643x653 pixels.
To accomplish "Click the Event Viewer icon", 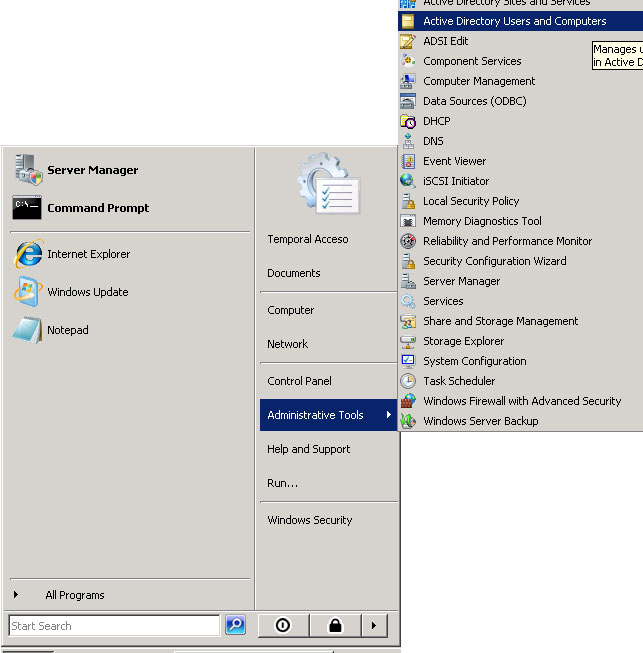I will 408,161.
